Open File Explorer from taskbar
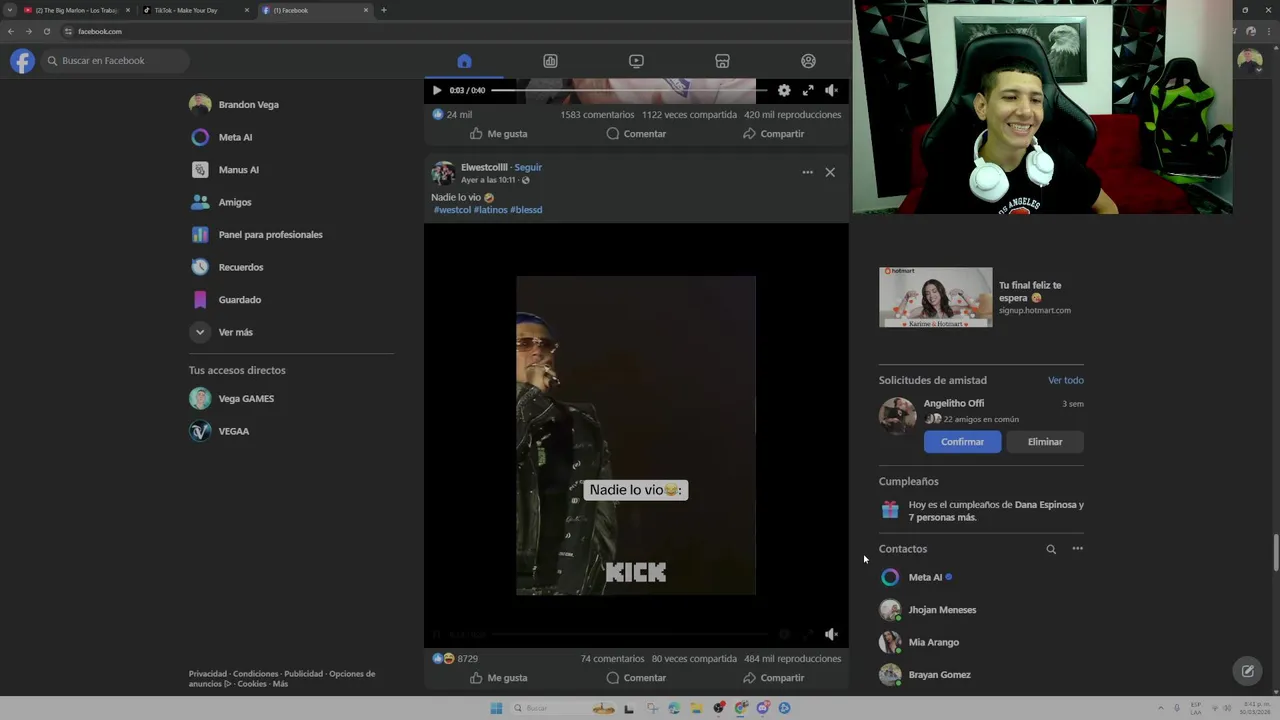1280x720 pixels. coord(696,708)
